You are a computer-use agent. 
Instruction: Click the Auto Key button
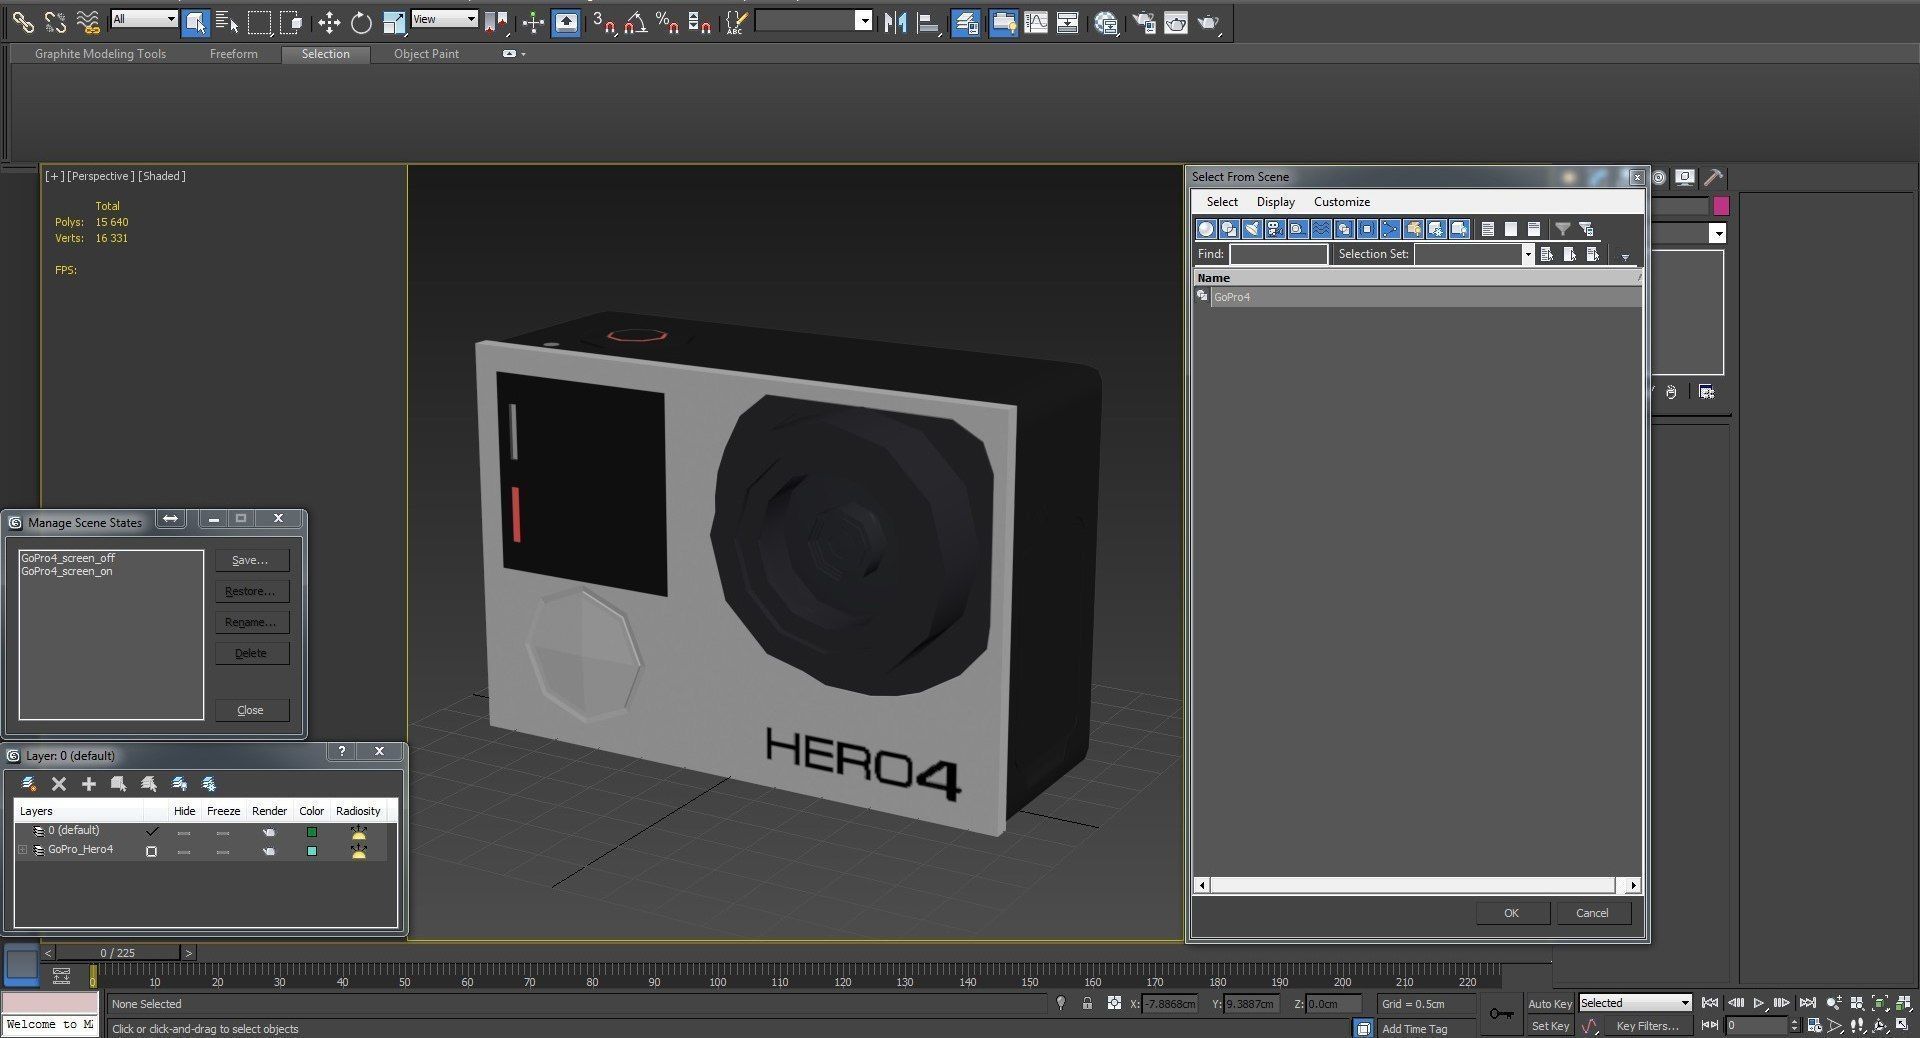point(1550,1003)
